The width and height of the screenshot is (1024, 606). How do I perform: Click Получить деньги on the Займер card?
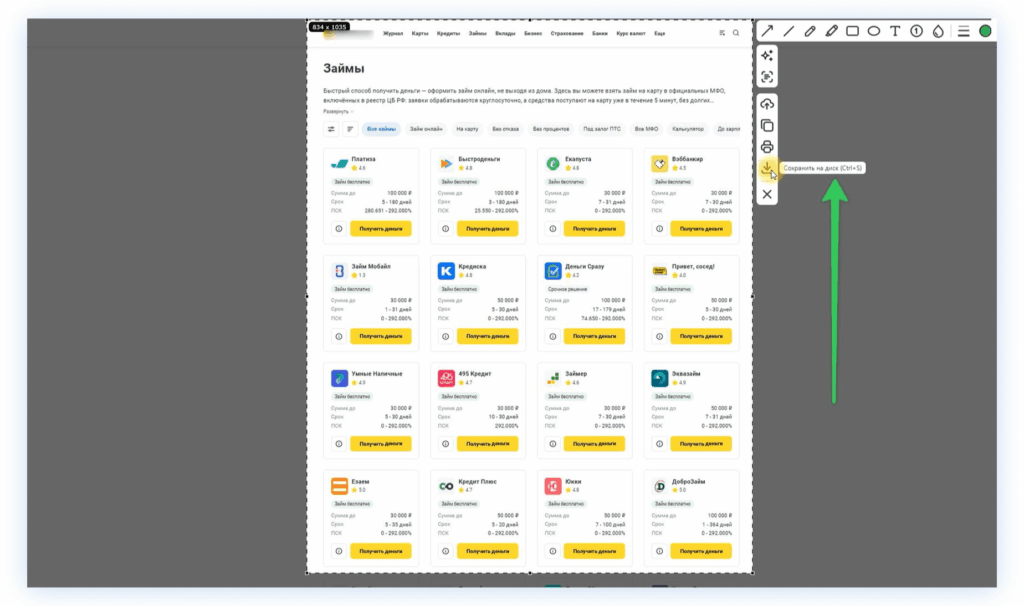click(x=594, y=444)
